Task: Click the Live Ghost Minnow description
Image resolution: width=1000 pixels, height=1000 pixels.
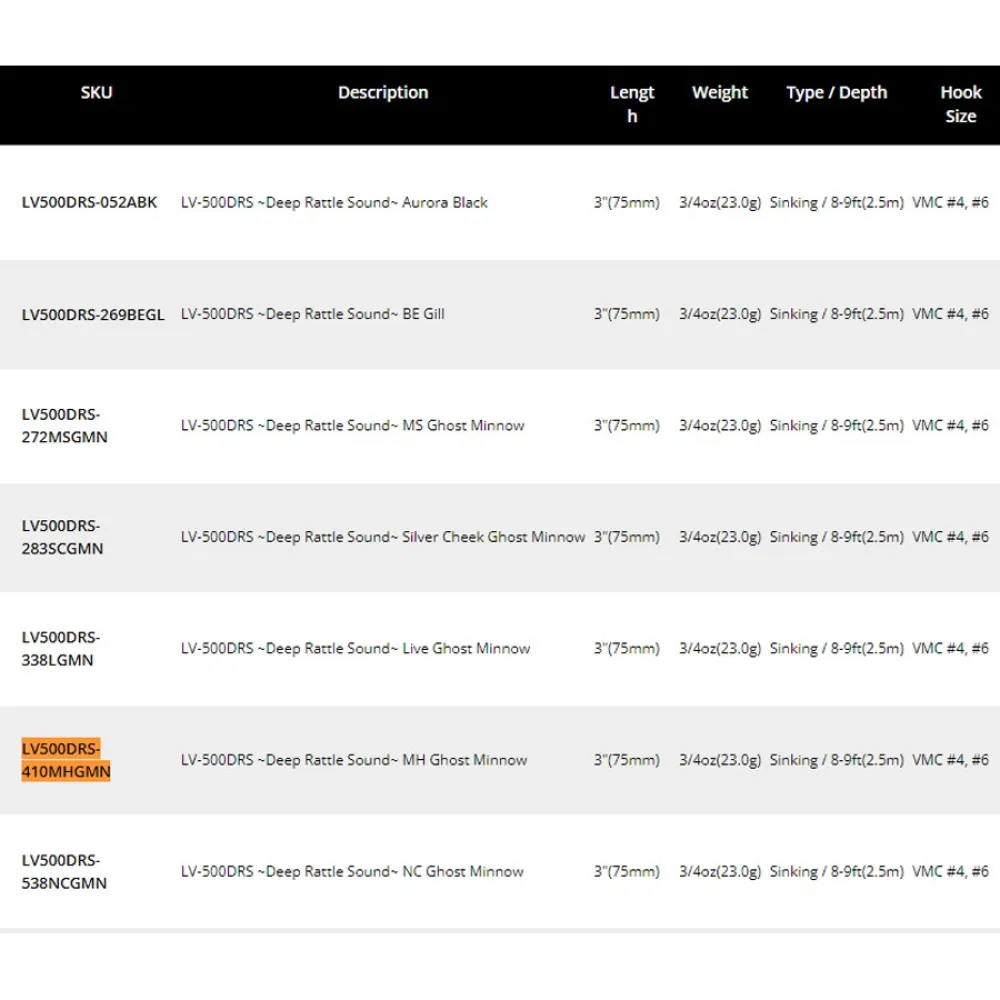Action: [355, 649]
